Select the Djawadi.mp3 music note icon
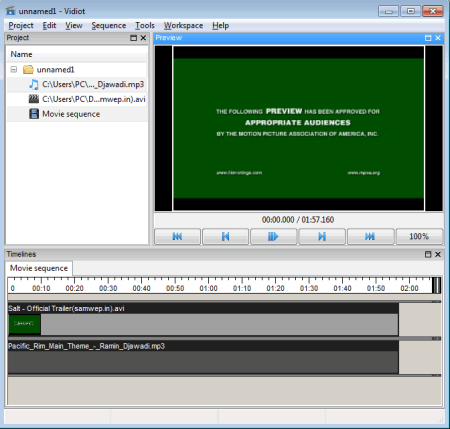Screen dimensions: 450x429 [x=34, y=84]
